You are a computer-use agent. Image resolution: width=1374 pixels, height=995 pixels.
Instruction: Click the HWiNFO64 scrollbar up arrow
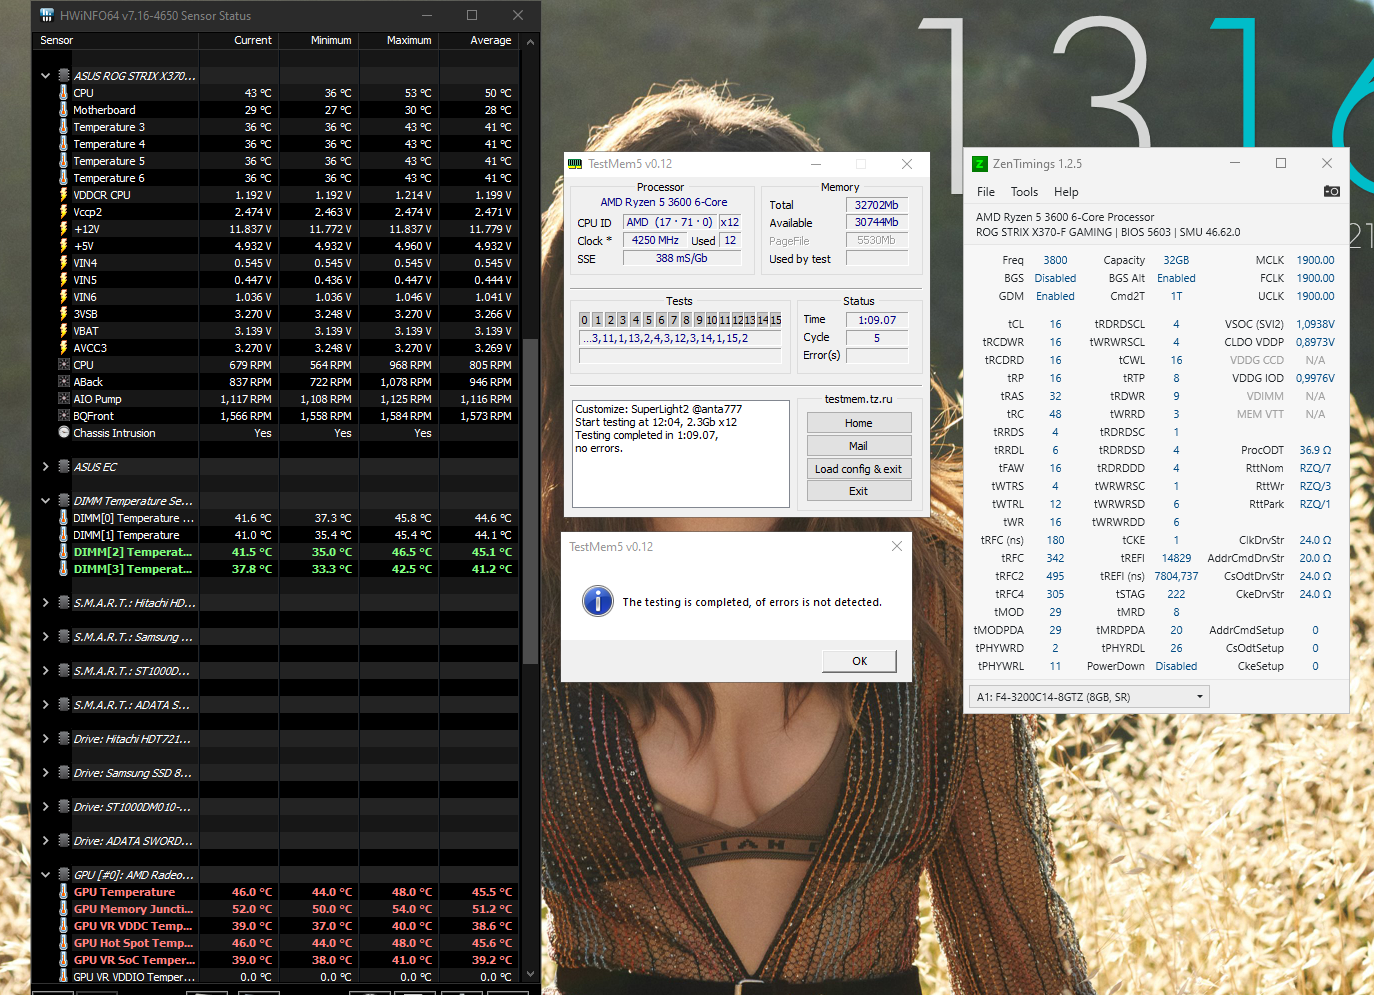[x=531, y=41]
